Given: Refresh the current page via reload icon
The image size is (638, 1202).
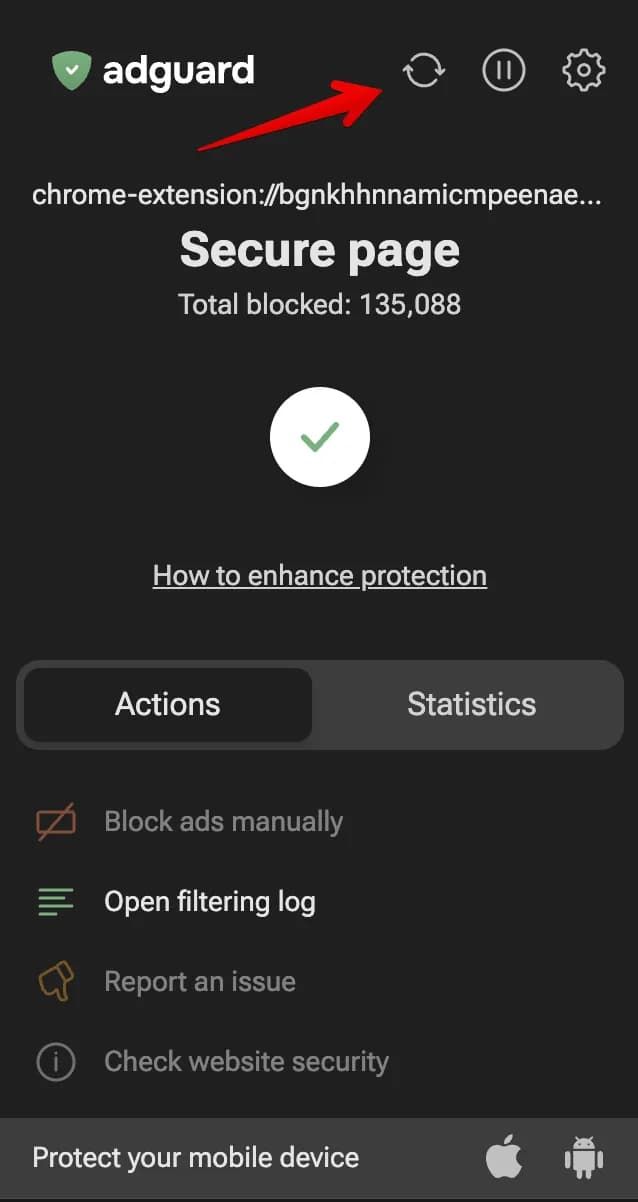Looking at the screenshot, I should point(423,70).
